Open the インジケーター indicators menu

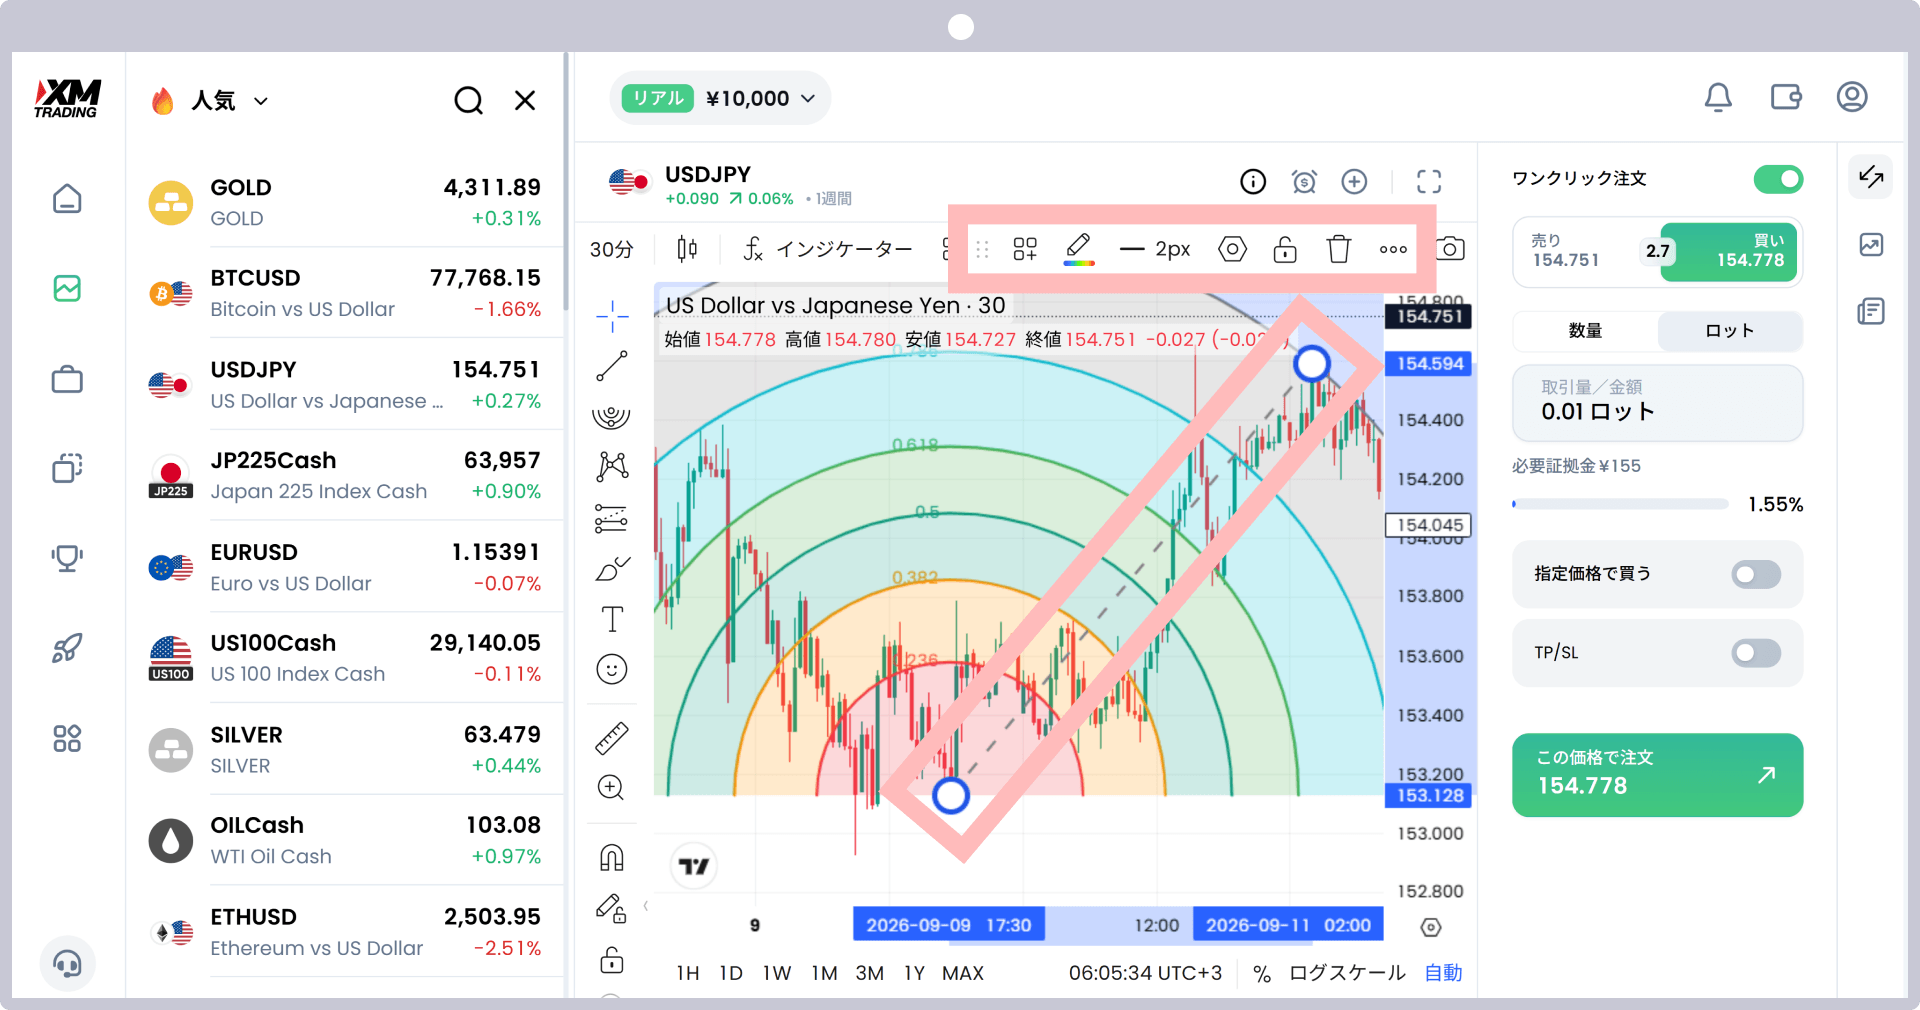[x=828, y=249]
